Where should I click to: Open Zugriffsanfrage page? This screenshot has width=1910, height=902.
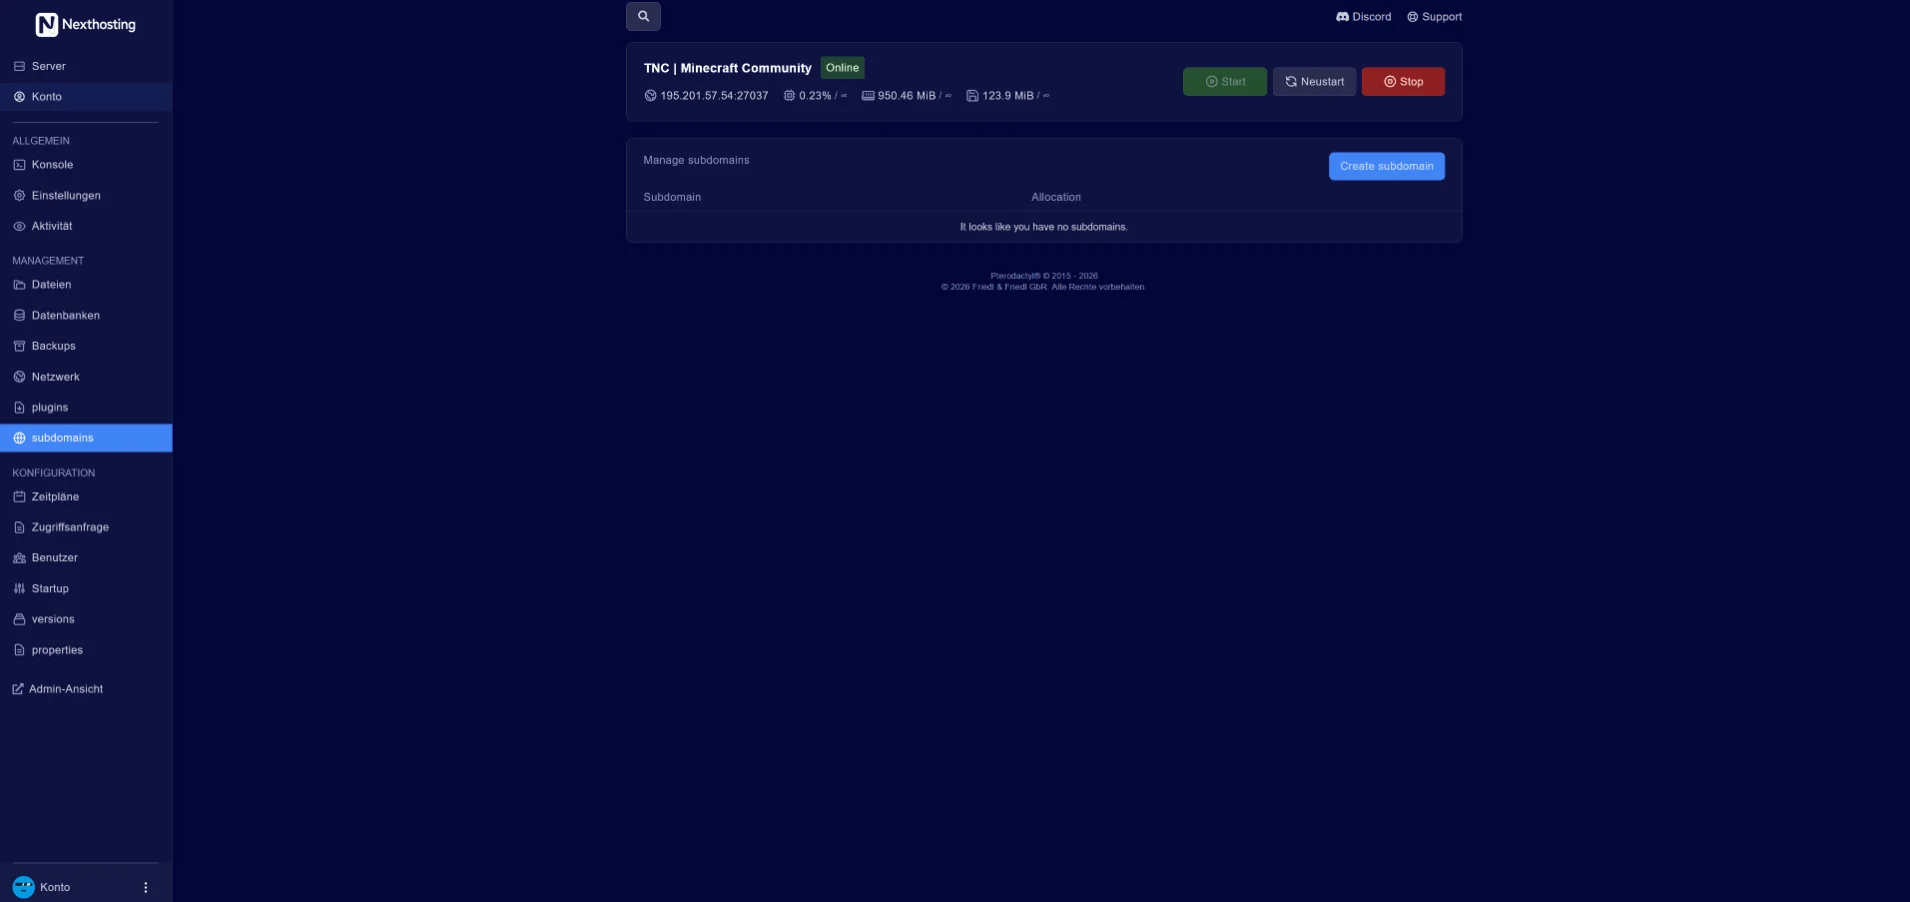[86, 527]
